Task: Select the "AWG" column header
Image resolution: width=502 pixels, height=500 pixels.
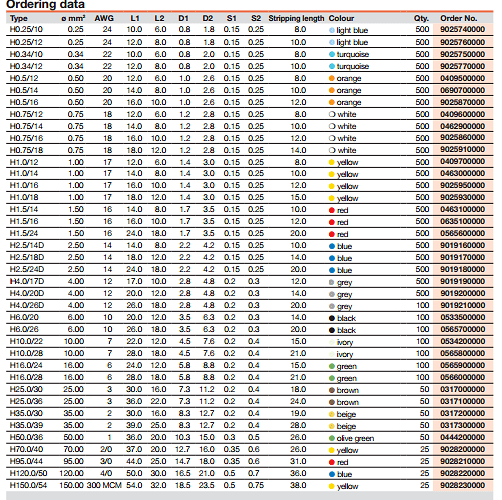Action: click(x=104, y=18)
